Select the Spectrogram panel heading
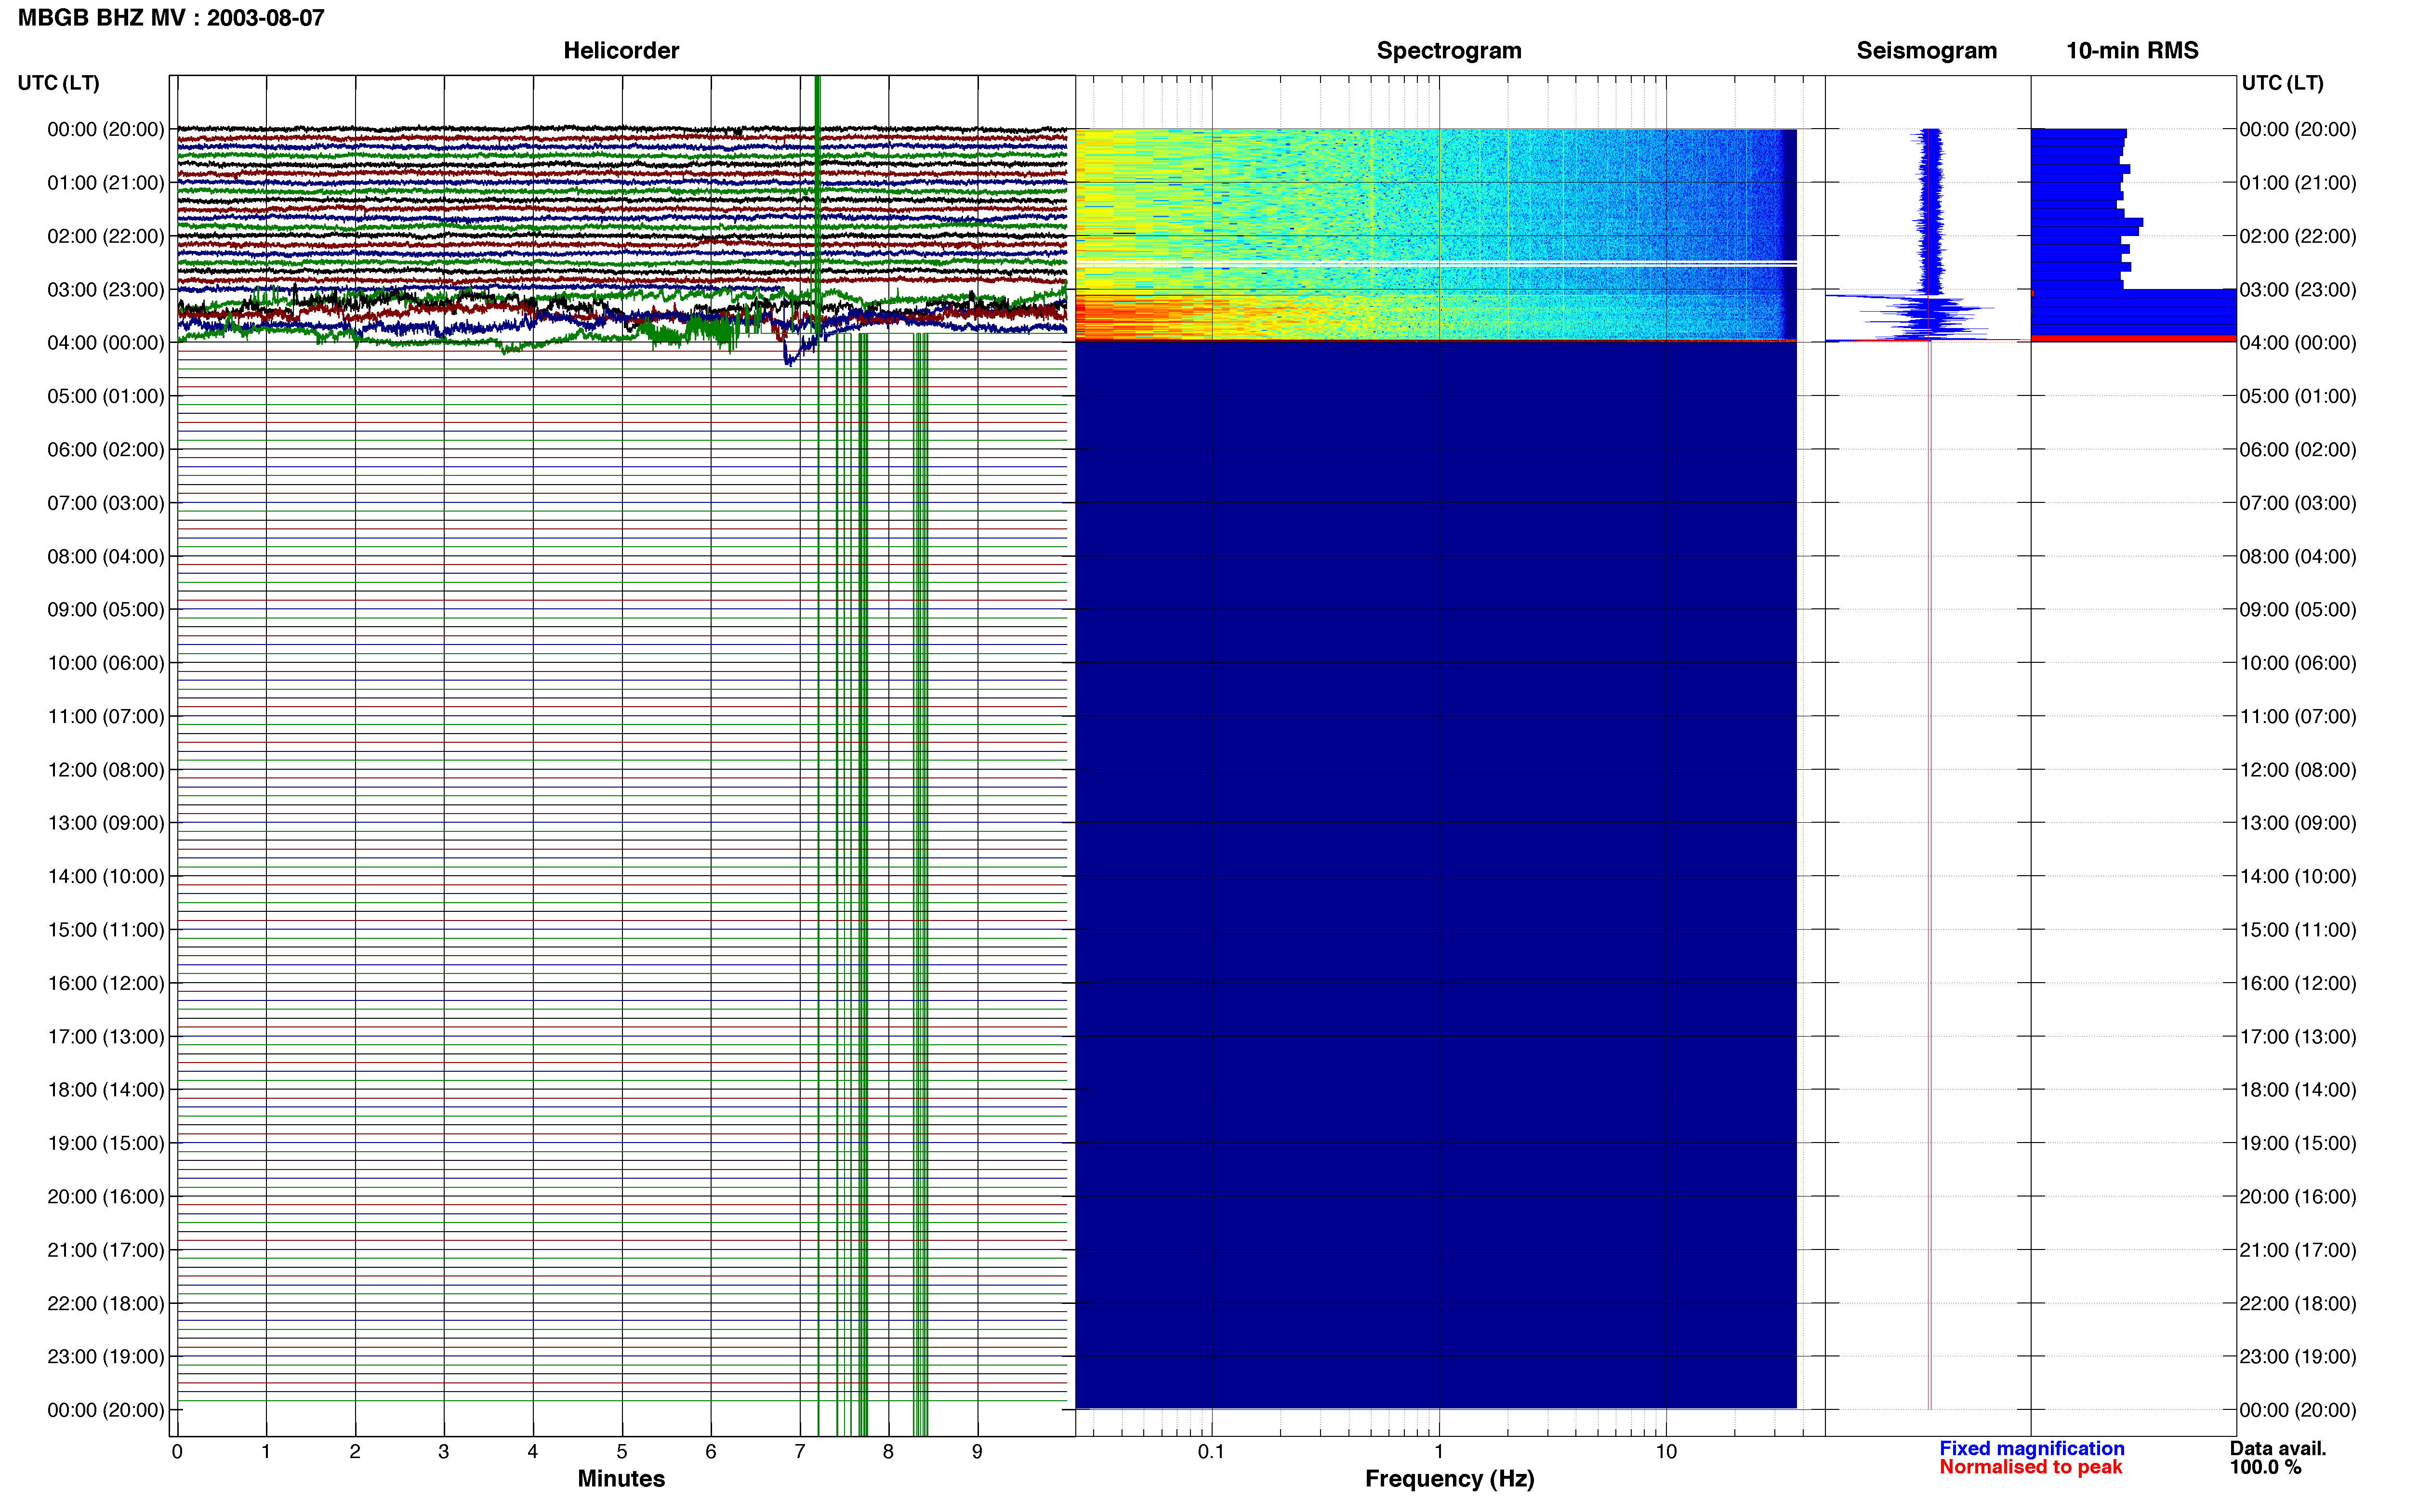The height and width of the screenshot is (1512, 2418). [x=1449, y=51]
